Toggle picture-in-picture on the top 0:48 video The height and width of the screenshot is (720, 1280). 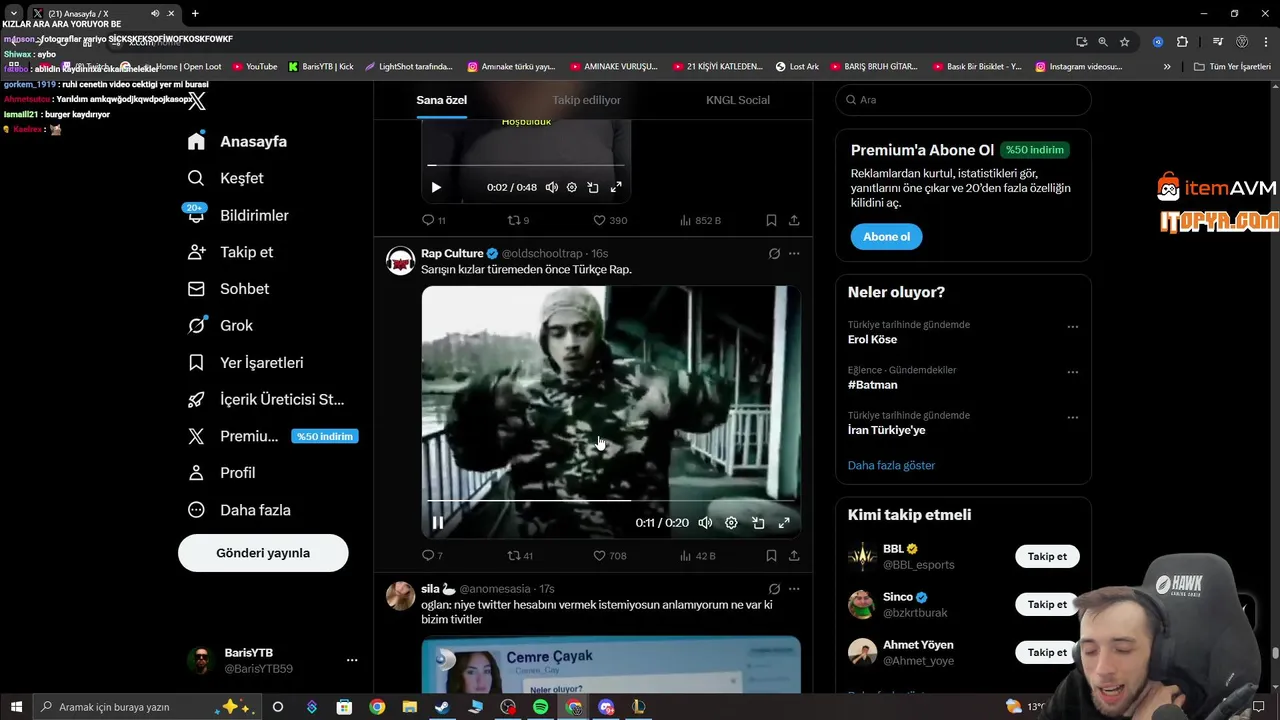click(x=593, y=187)
